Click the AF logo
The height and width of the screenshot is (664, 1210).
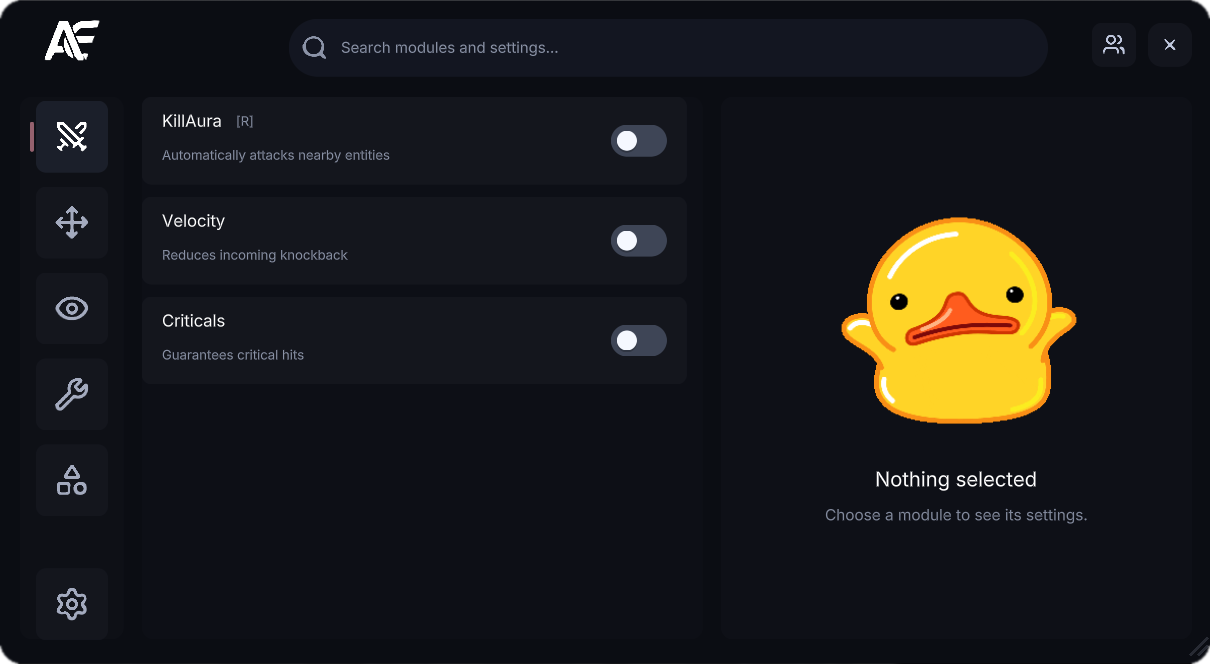pos(72,41)
